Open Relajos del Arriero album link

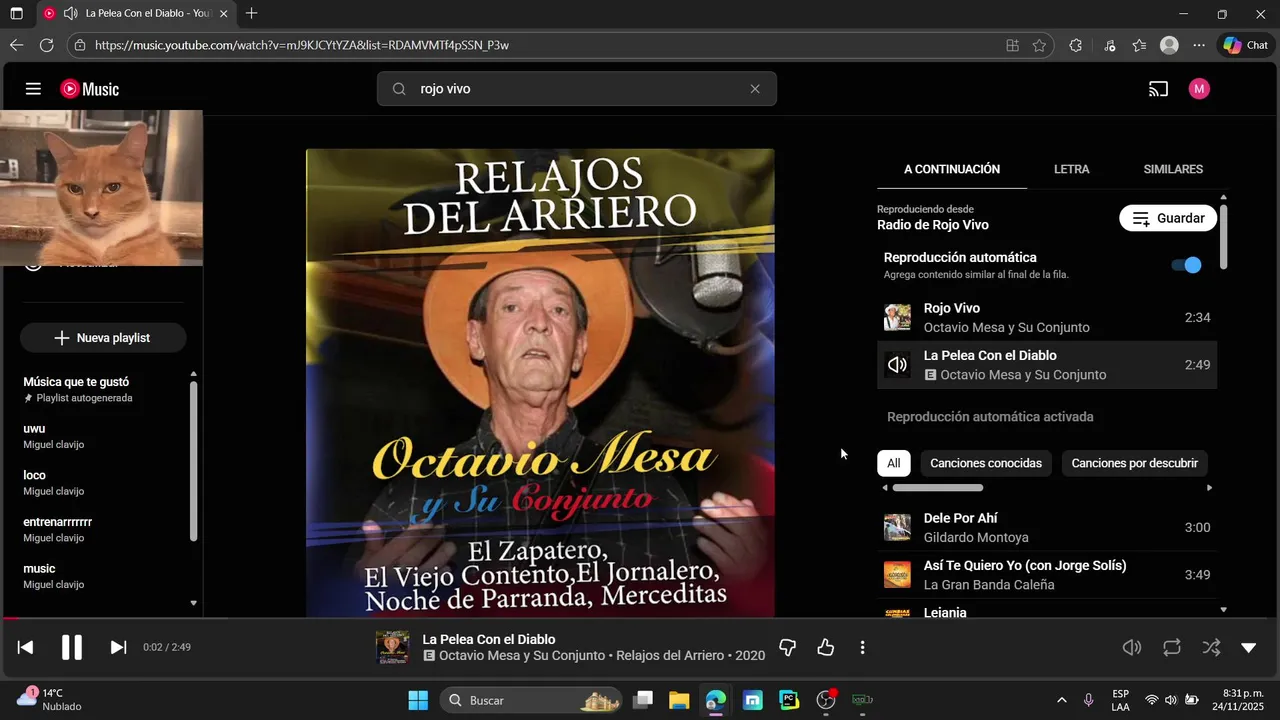point(670,656)
